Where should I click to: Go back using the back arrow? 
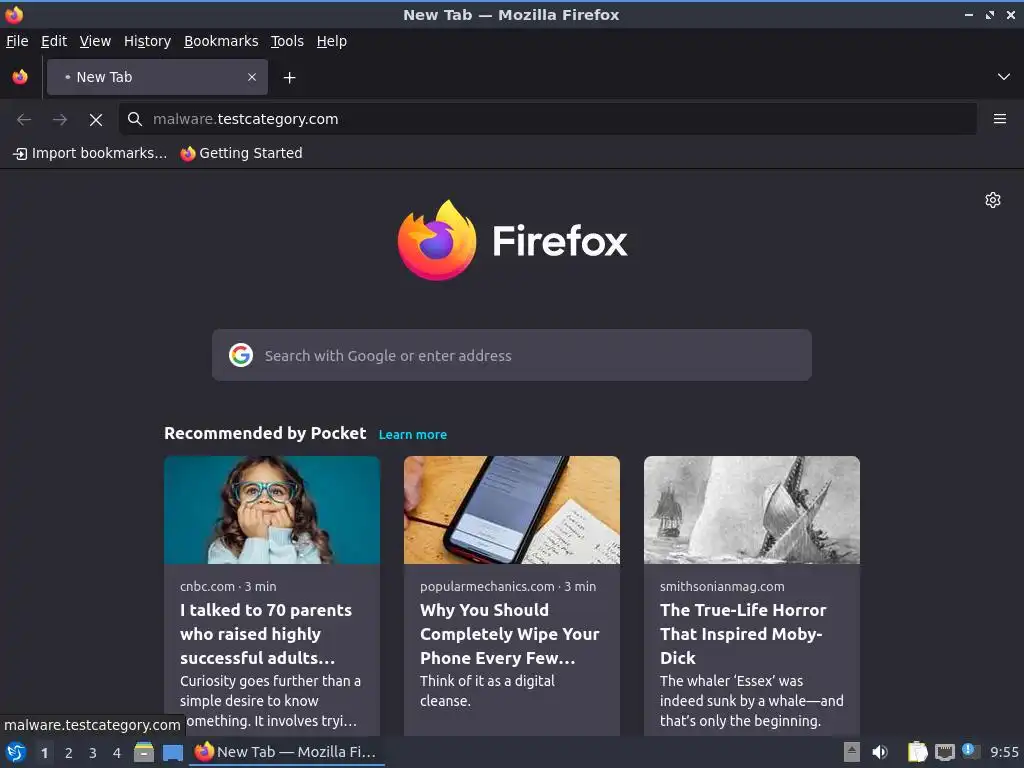point(24,120)
